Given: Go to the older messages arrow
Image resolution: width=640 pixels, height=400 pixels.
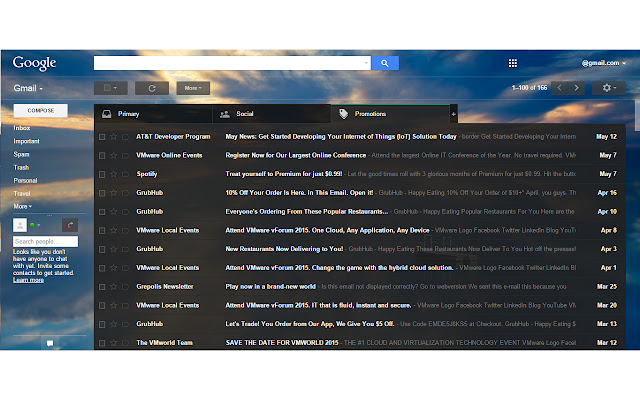Looking at the screenshot, I should click(576, 88).
